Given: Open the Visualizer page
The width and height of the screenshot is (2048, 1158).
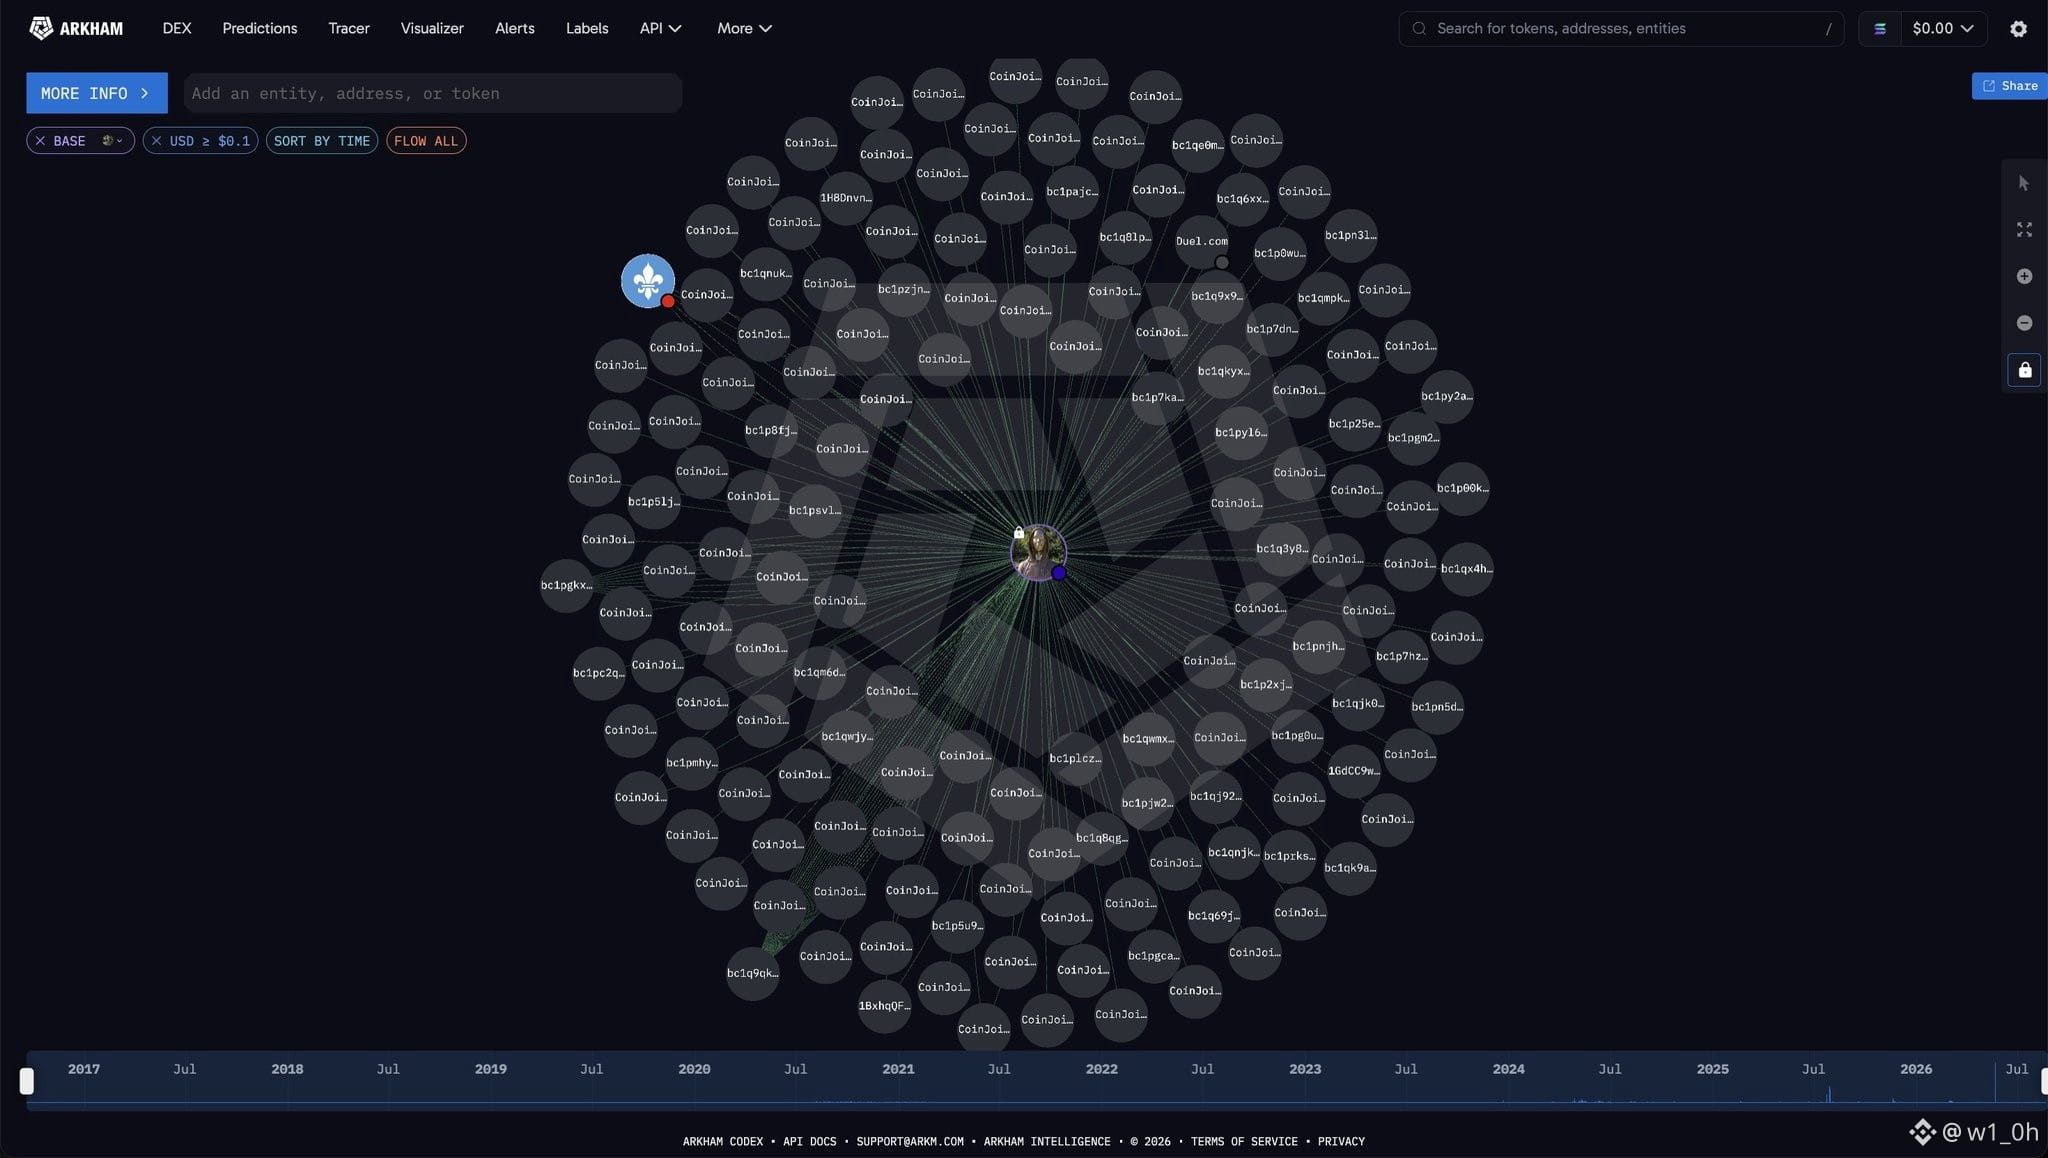Looking at the screenshot, I should coord(432,28).
